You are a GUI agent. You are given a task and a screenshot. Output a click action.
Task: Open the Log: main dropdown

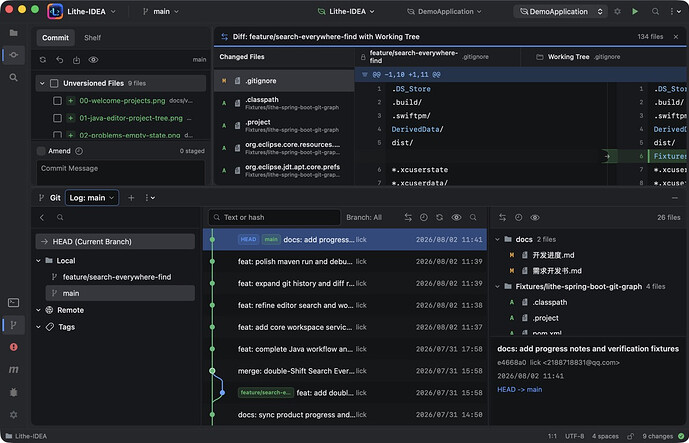click(92, 198)
